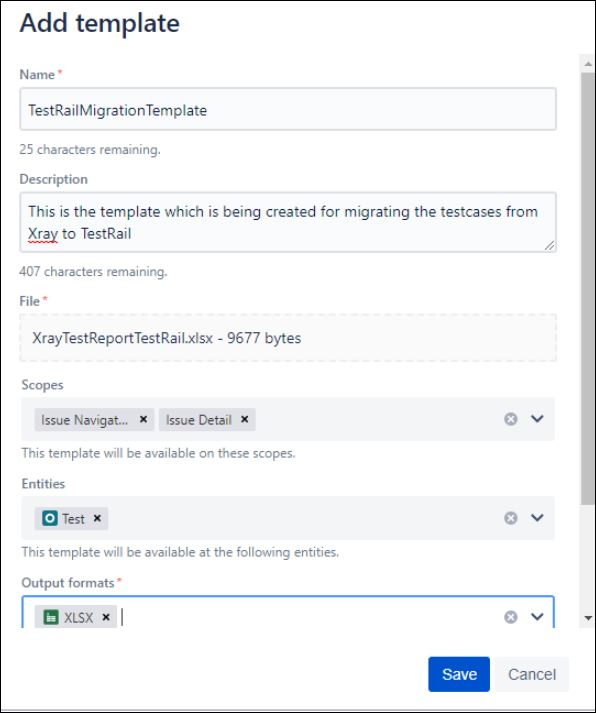The width and height of the screenshot is (596, 713).
Task: Click the '25 characters remaining.' text
Action: [90, 150]
